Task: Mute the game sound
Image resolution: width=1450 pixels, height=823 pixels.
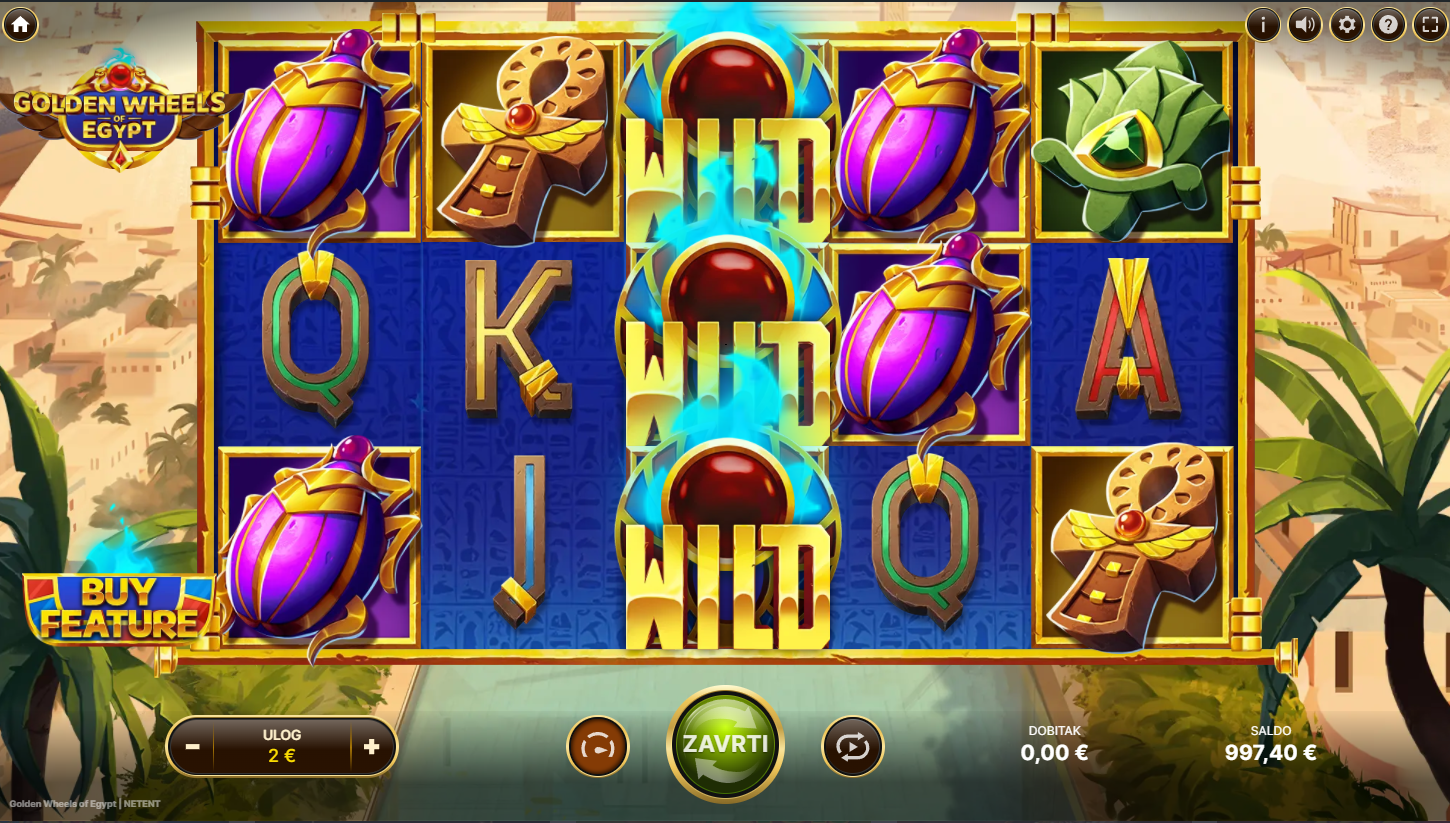Action: click(1305, 24)
